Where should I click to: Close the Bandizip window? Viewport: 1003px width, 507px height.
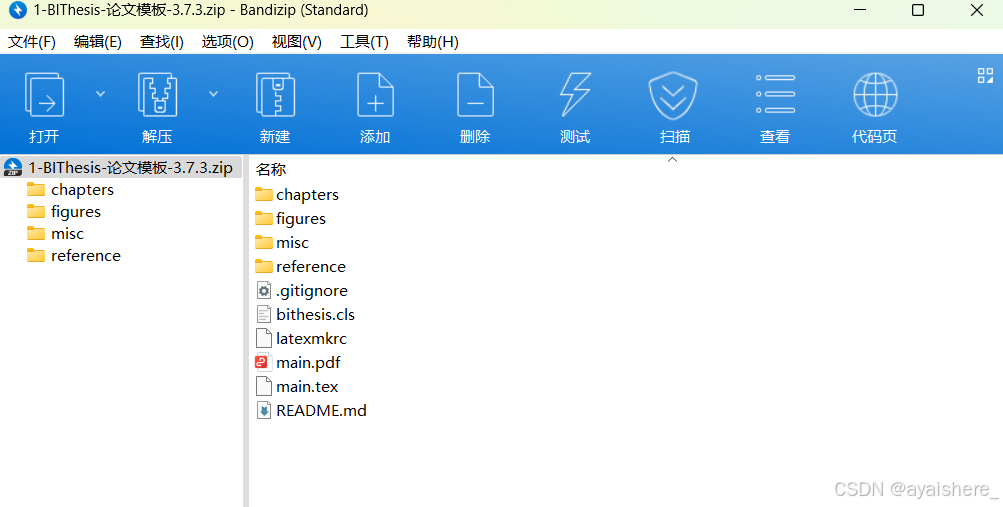[x=977, y=10]
